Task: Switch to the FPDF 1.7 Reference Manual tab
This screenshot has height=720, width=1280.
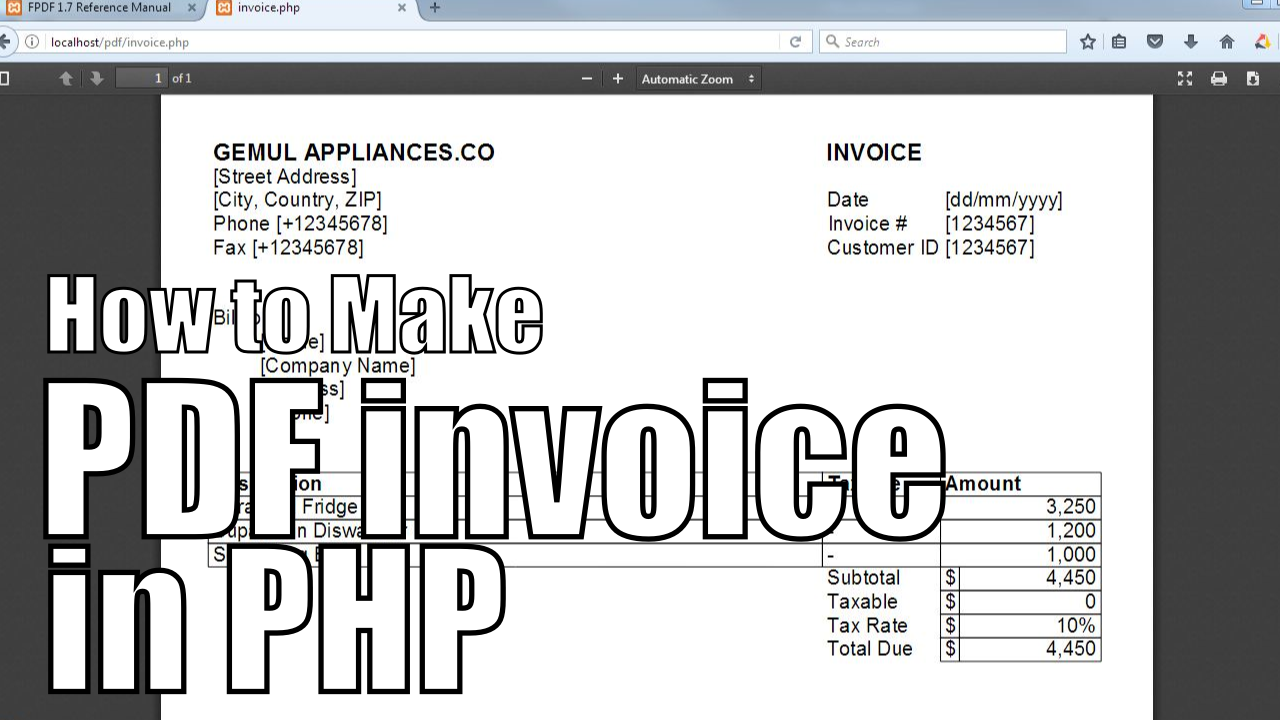Action: (x=100, y=8)
